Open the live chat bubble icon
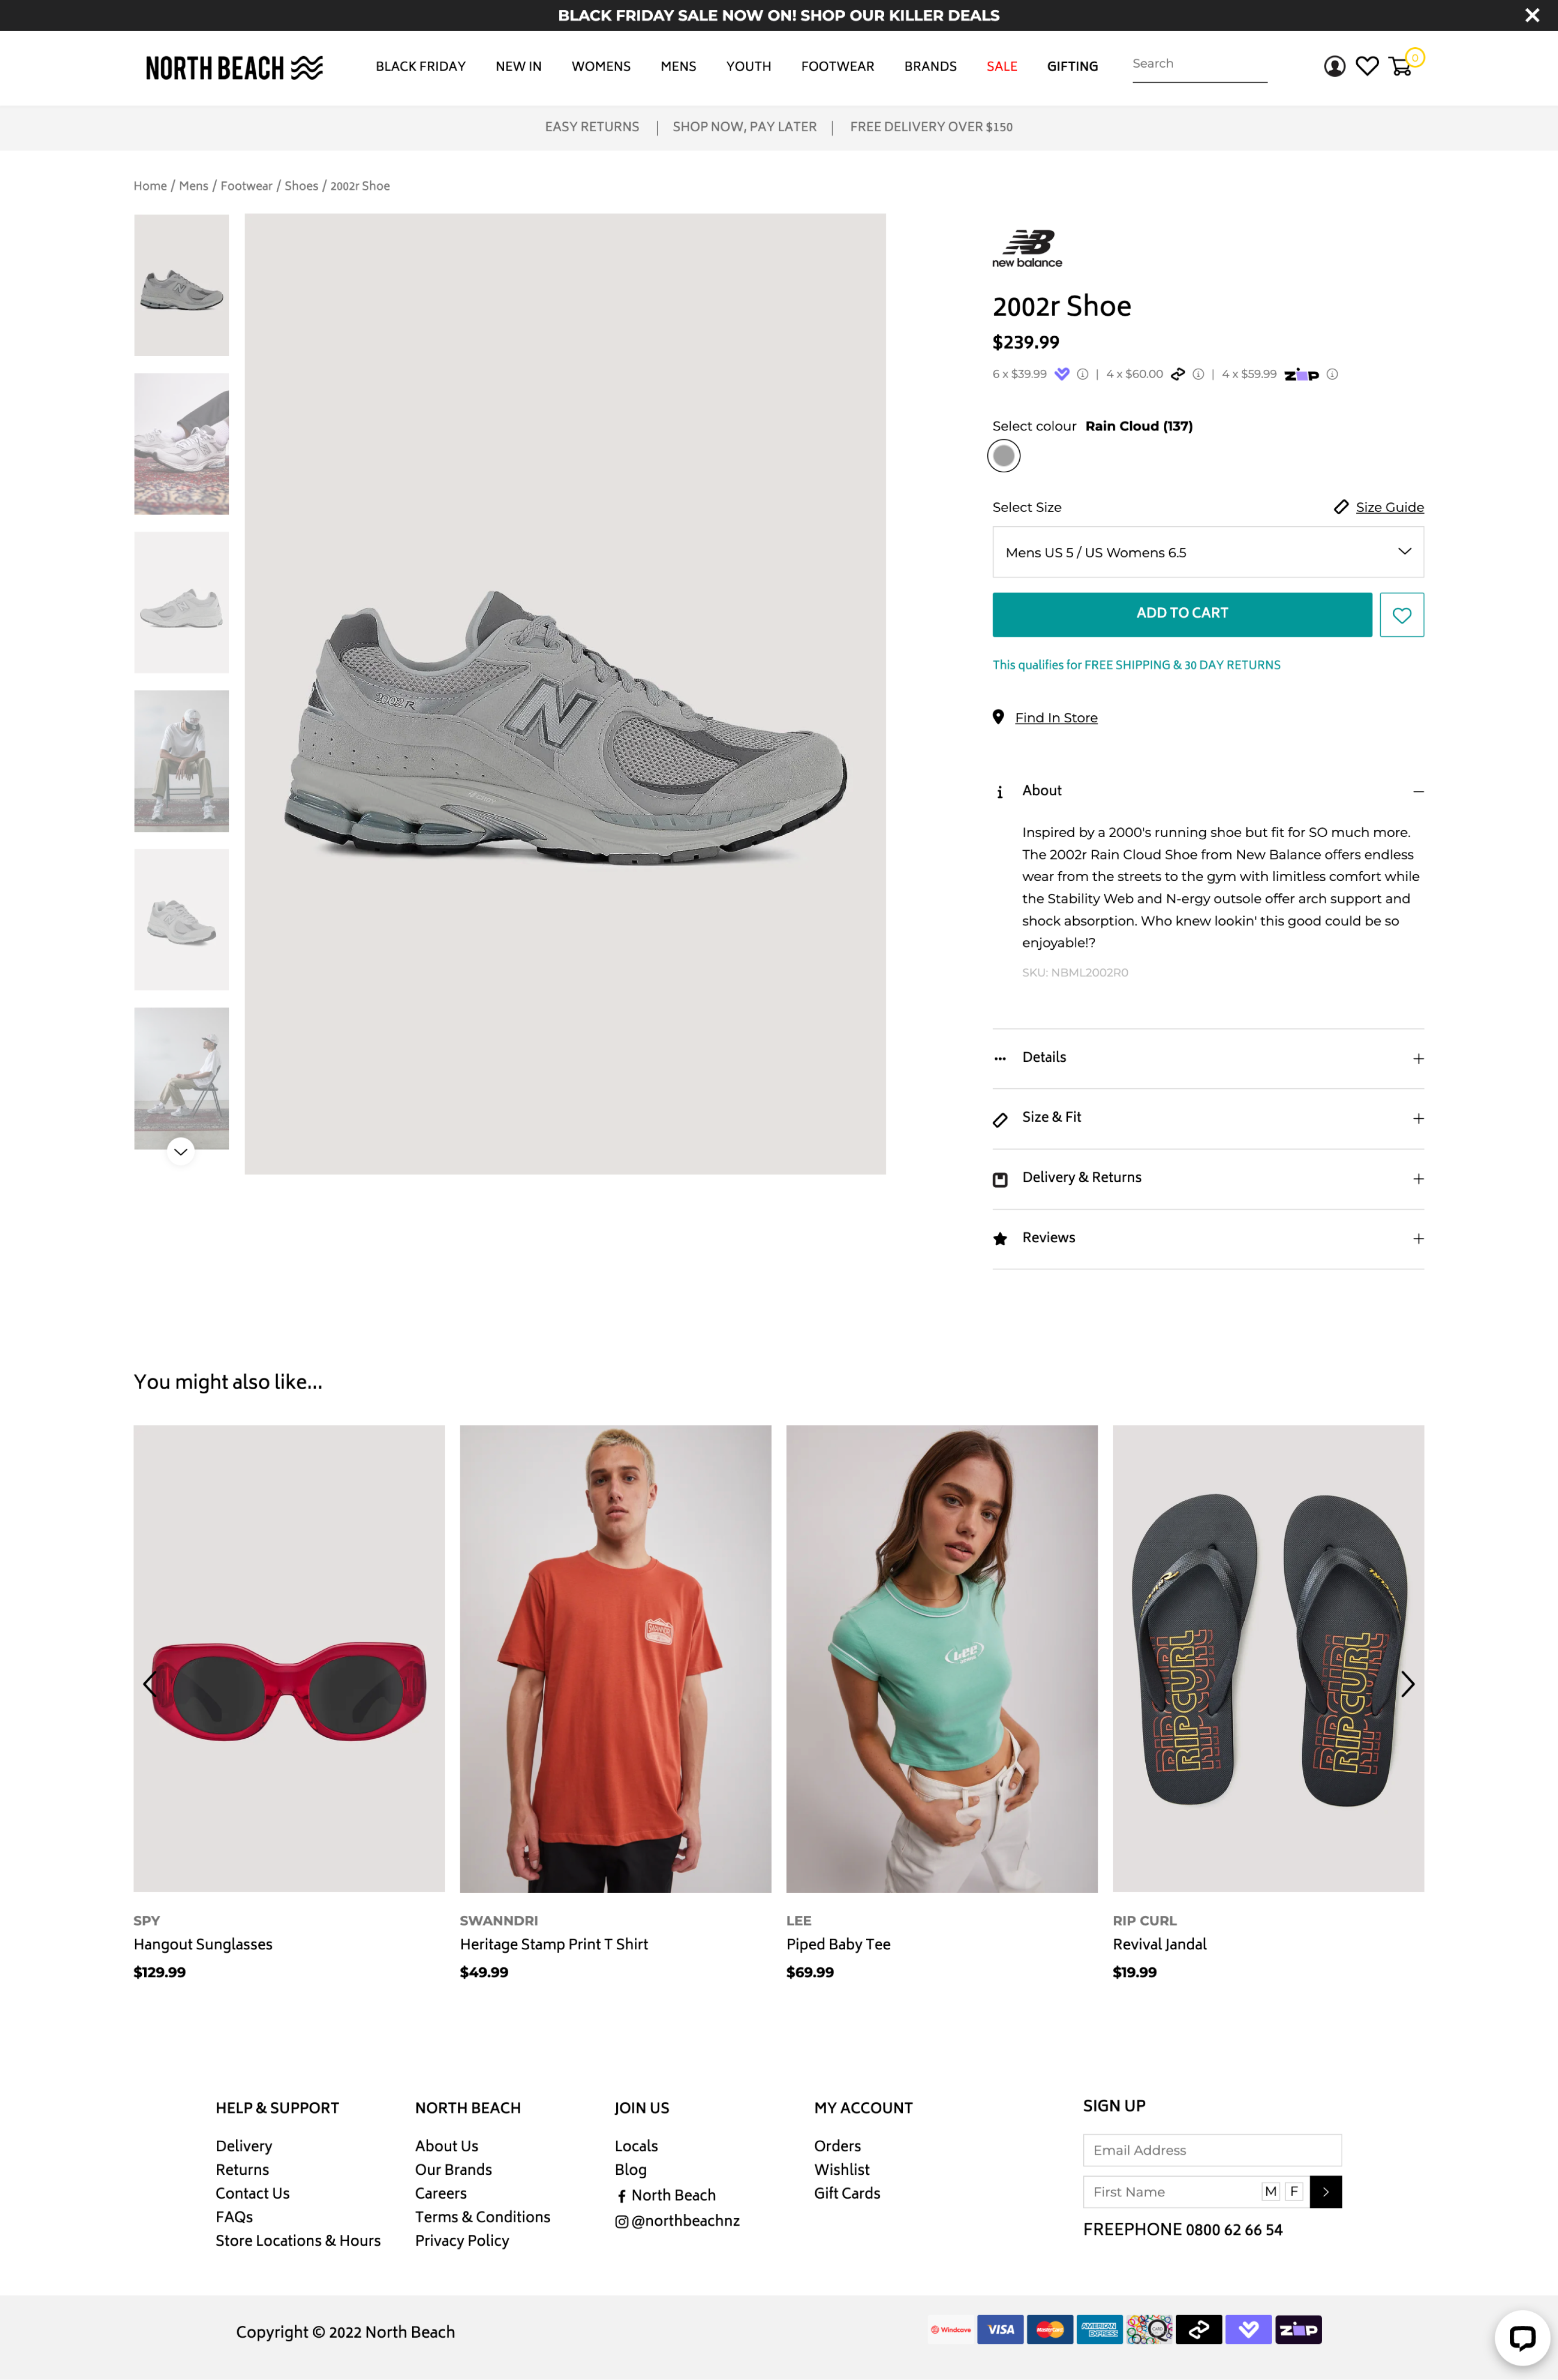The height and width of the screenshot is (2380, 1558). point(1522,2337)
